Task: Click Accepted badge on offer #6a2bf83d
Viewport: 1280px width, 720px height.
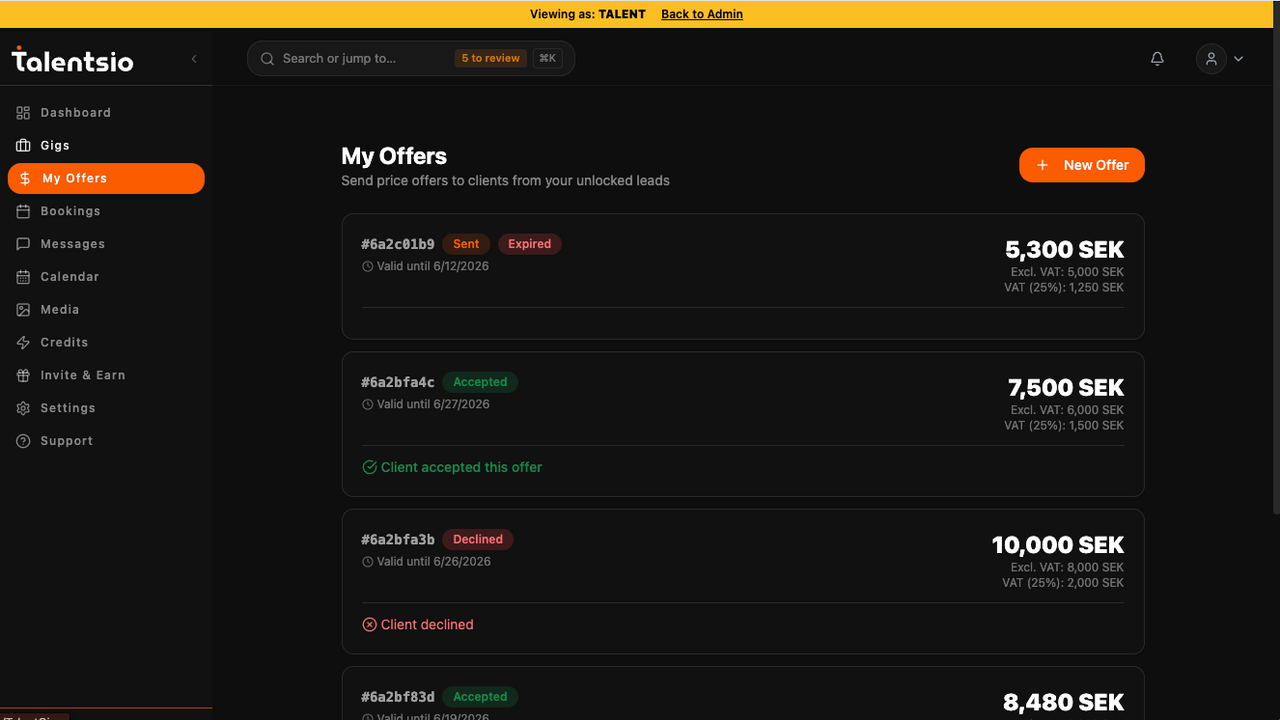Action: click(480, 697)
